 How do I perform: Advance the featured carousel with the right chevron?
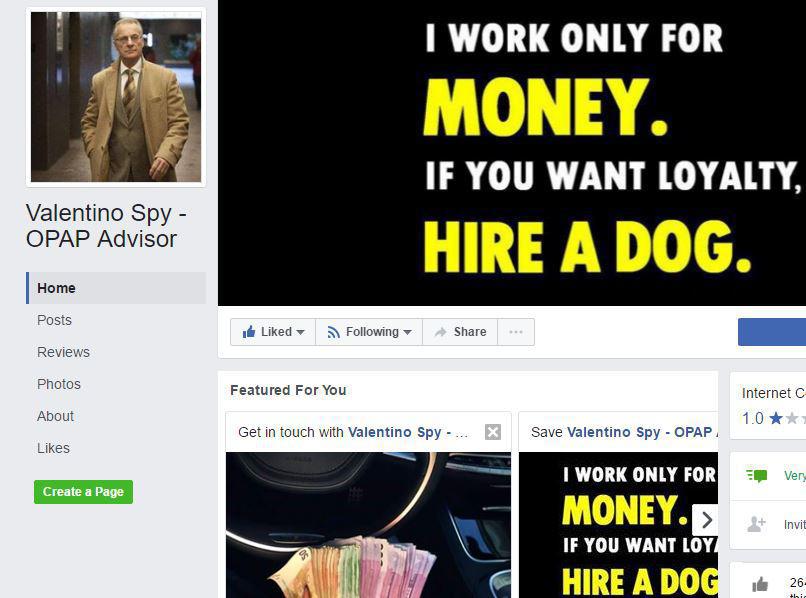click(706, 520)
